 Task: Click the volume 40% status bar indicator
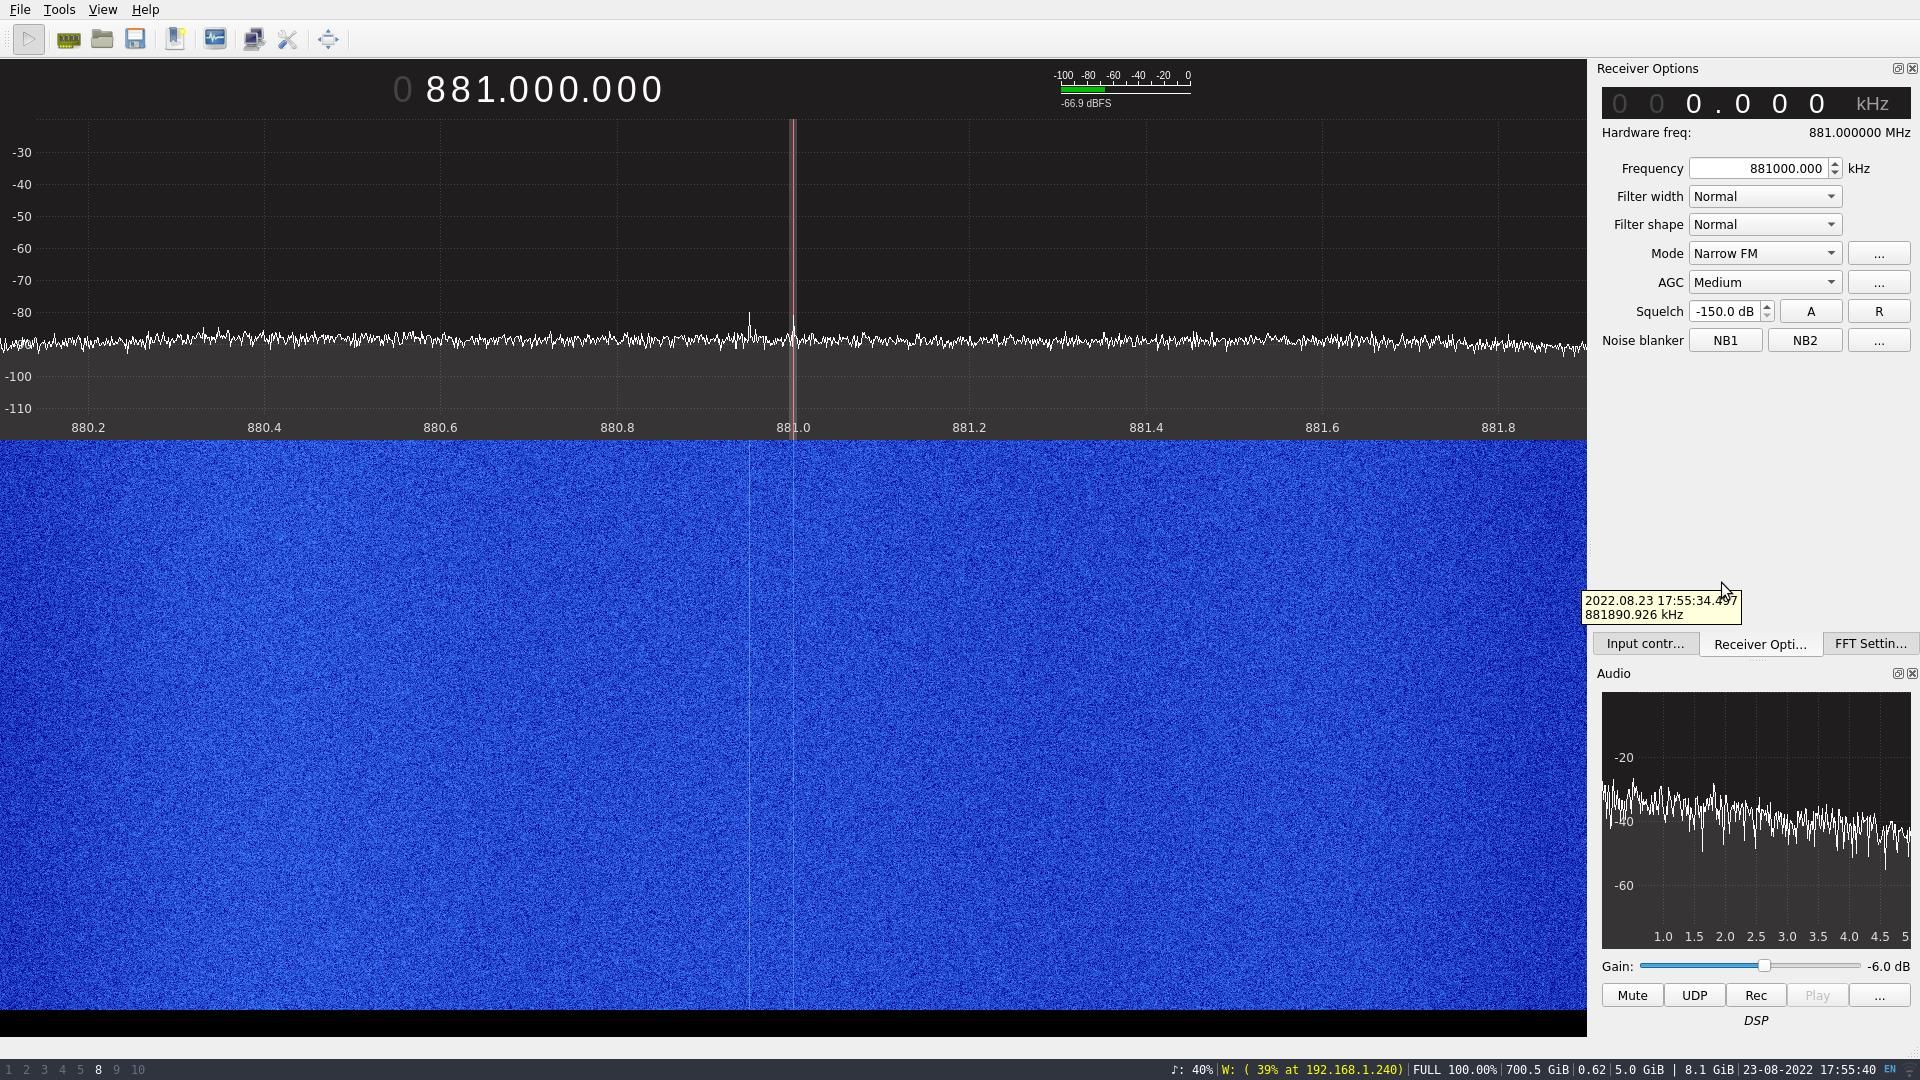point(1192,1070)
